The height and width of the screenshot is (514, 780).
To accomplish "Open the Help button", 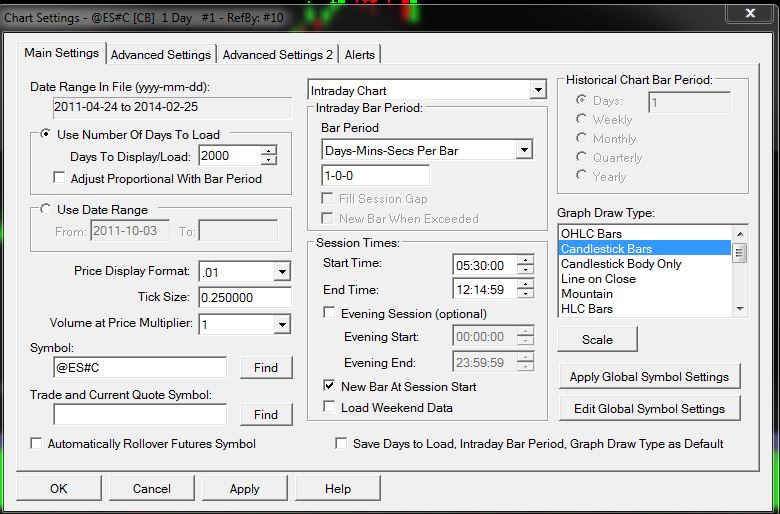I will pos(338,488).
